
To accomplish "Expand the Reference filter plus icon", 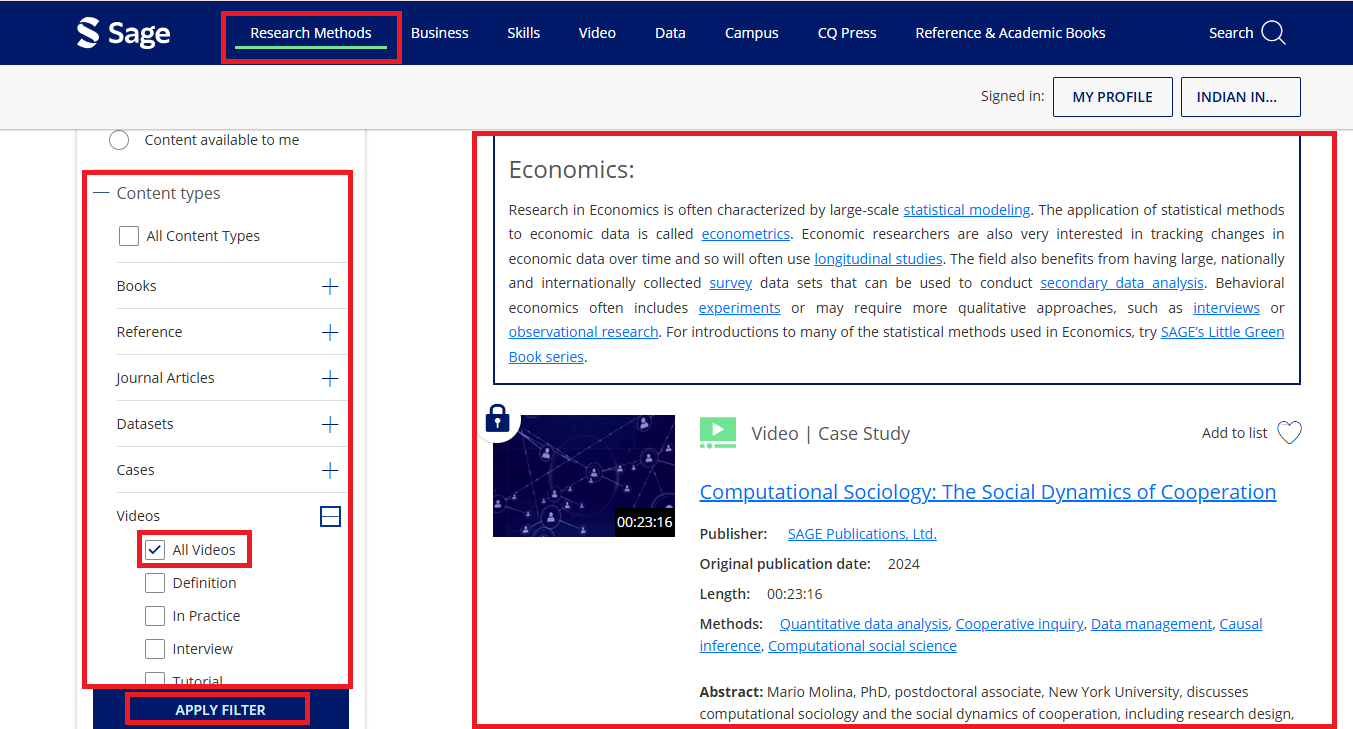I will pos(330,333).
